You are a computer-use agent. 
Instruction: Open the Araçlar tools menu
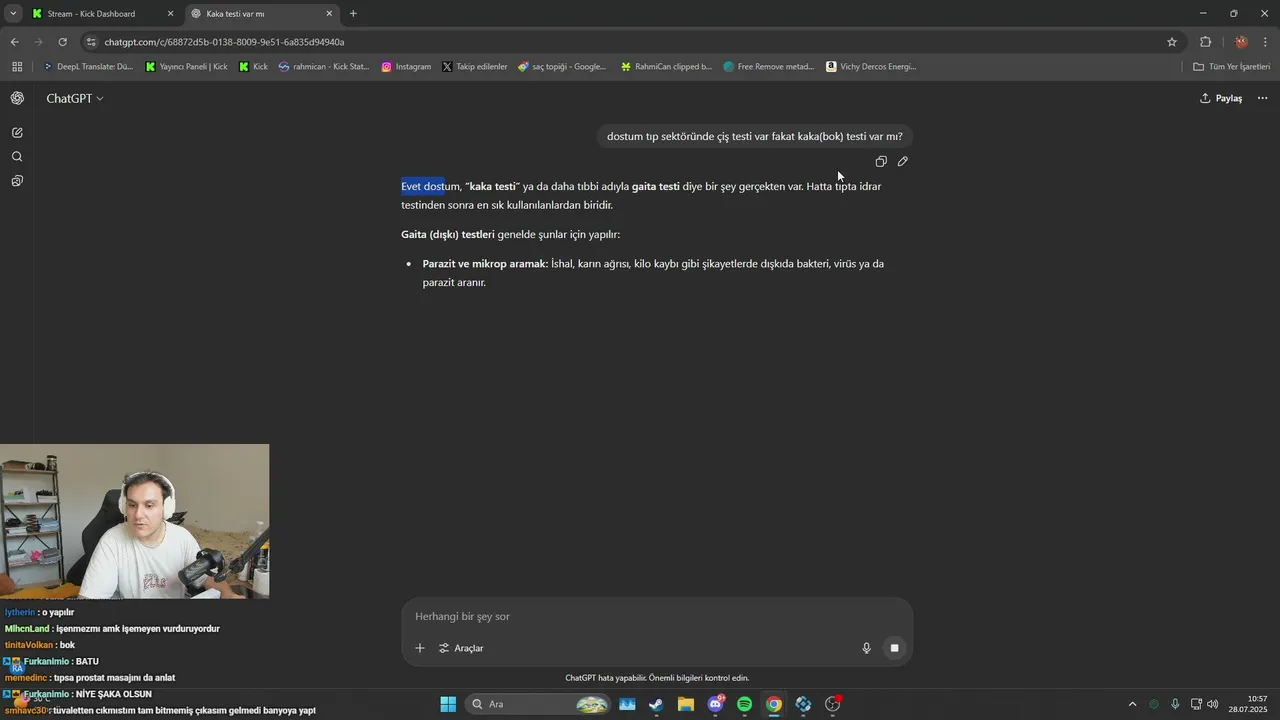click(461, 648)
